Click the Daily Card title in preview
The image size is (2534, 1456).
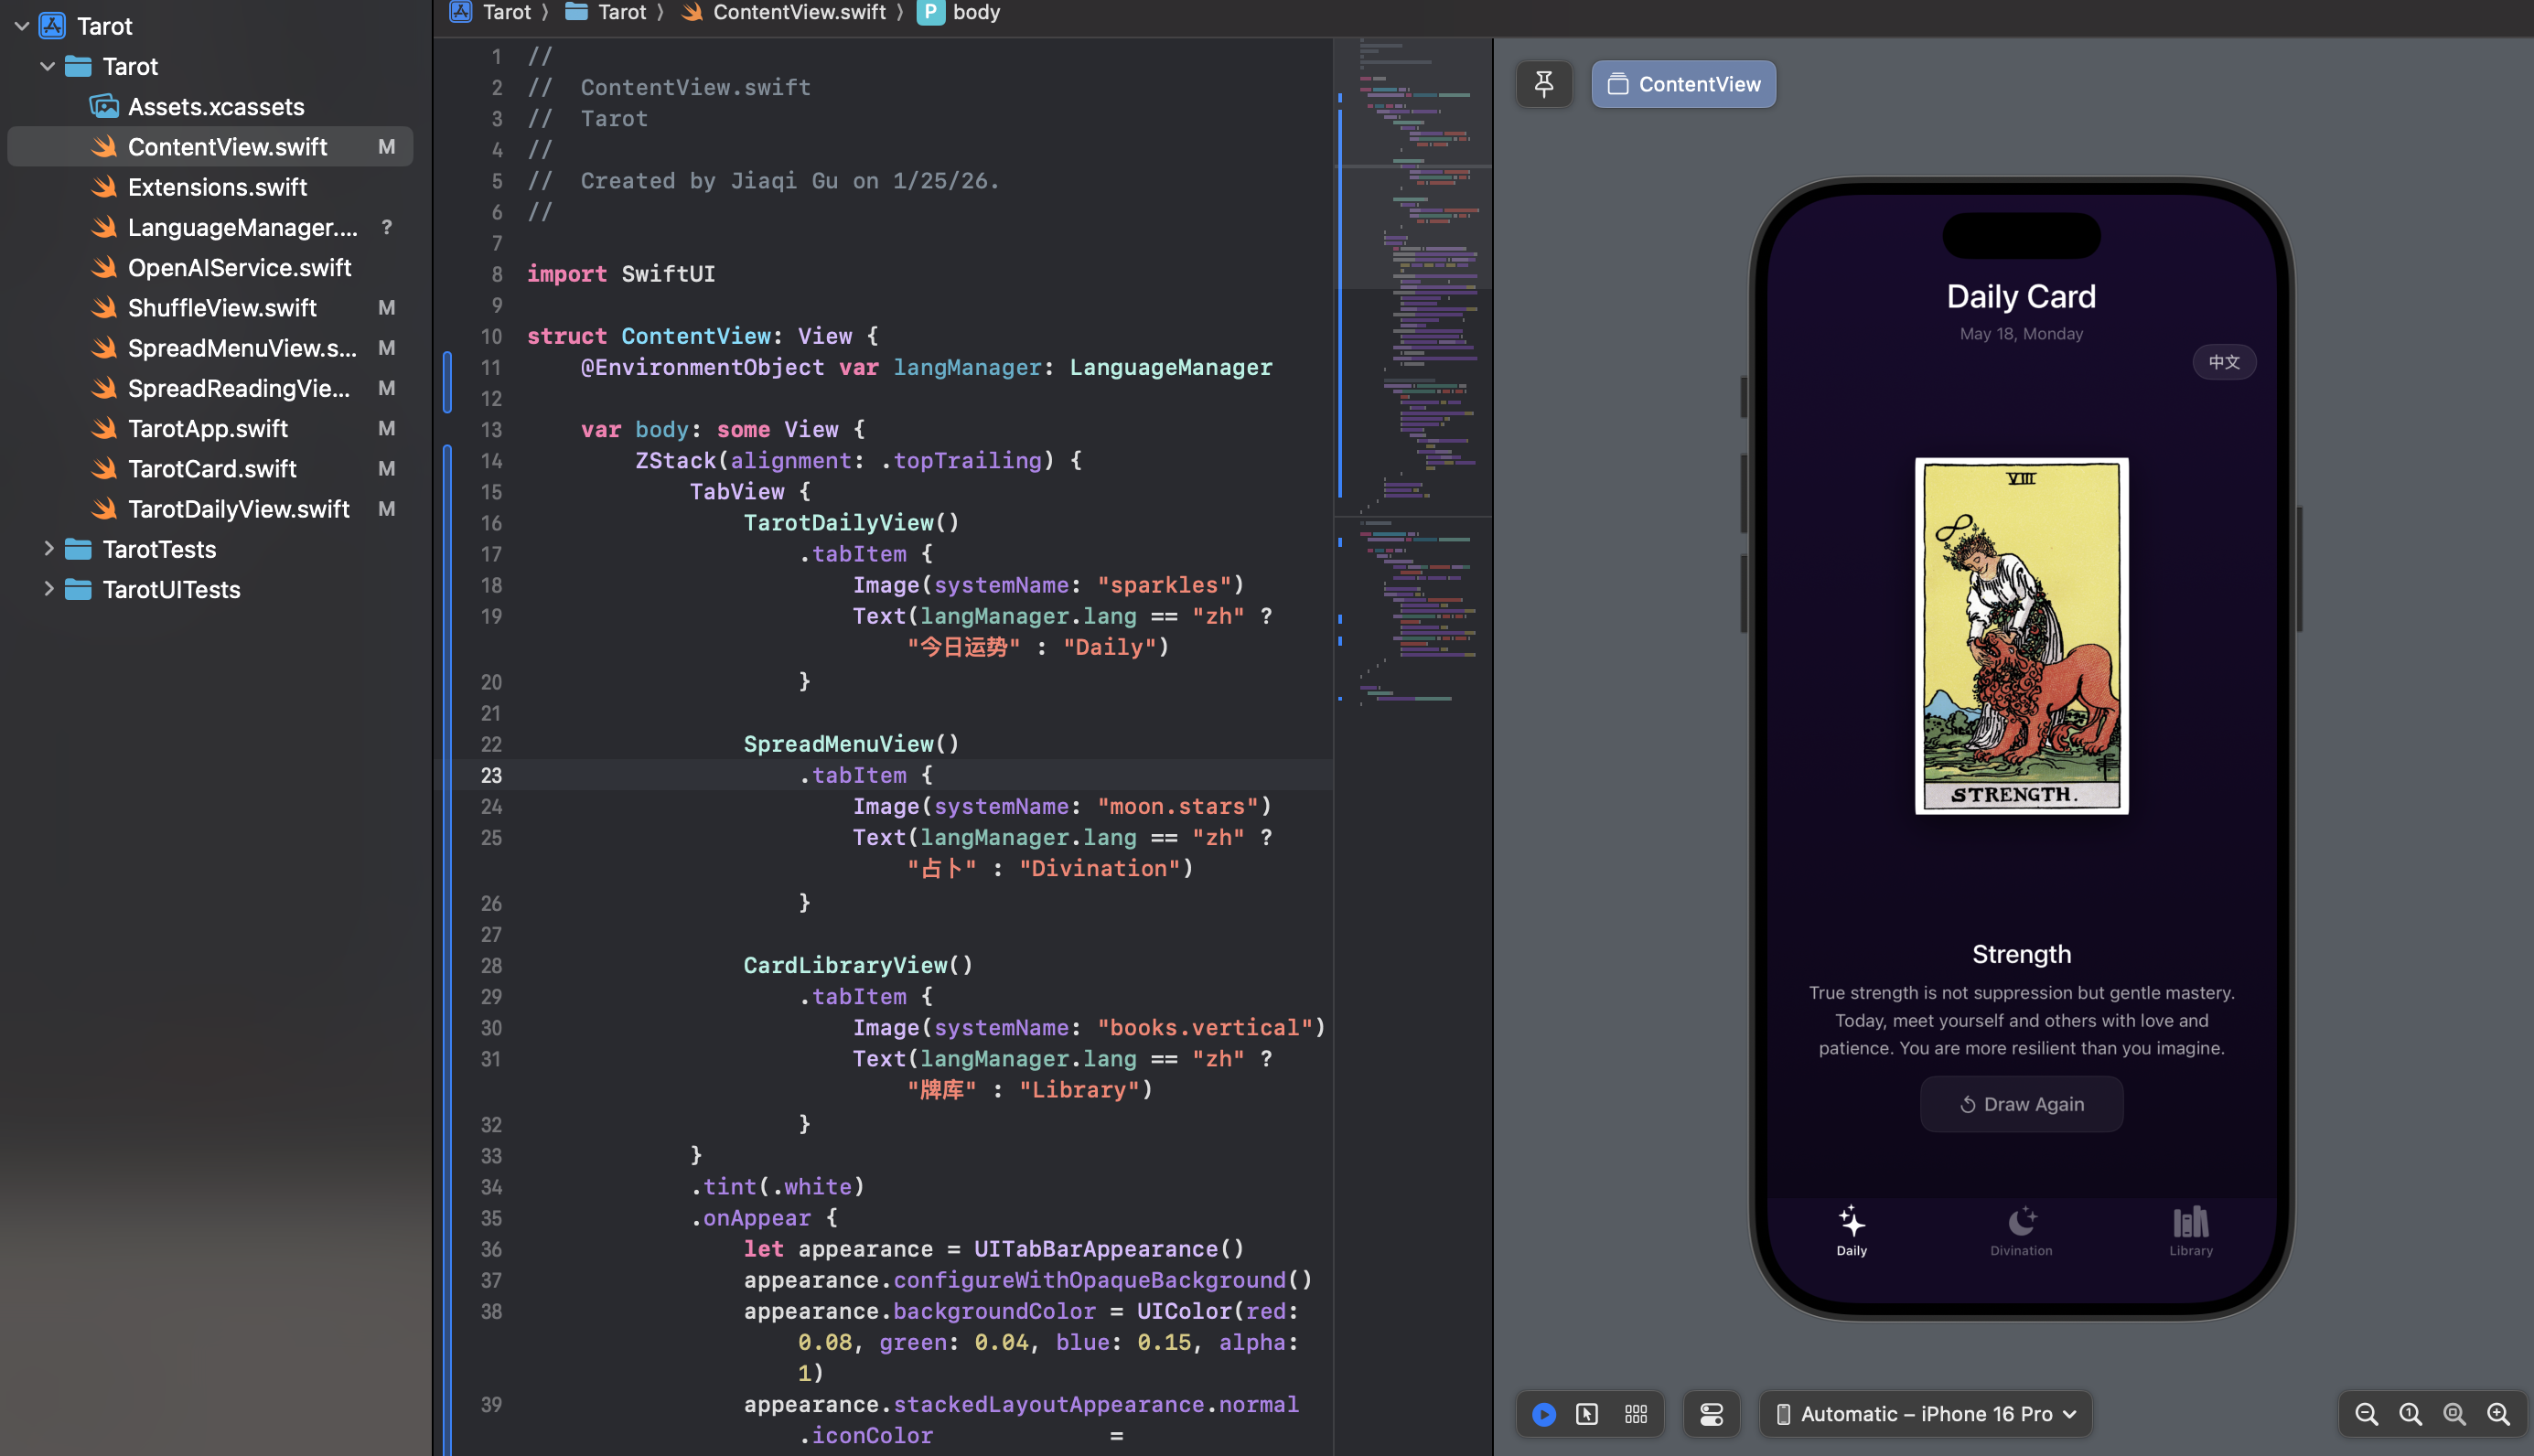(x=2021, y=296)
